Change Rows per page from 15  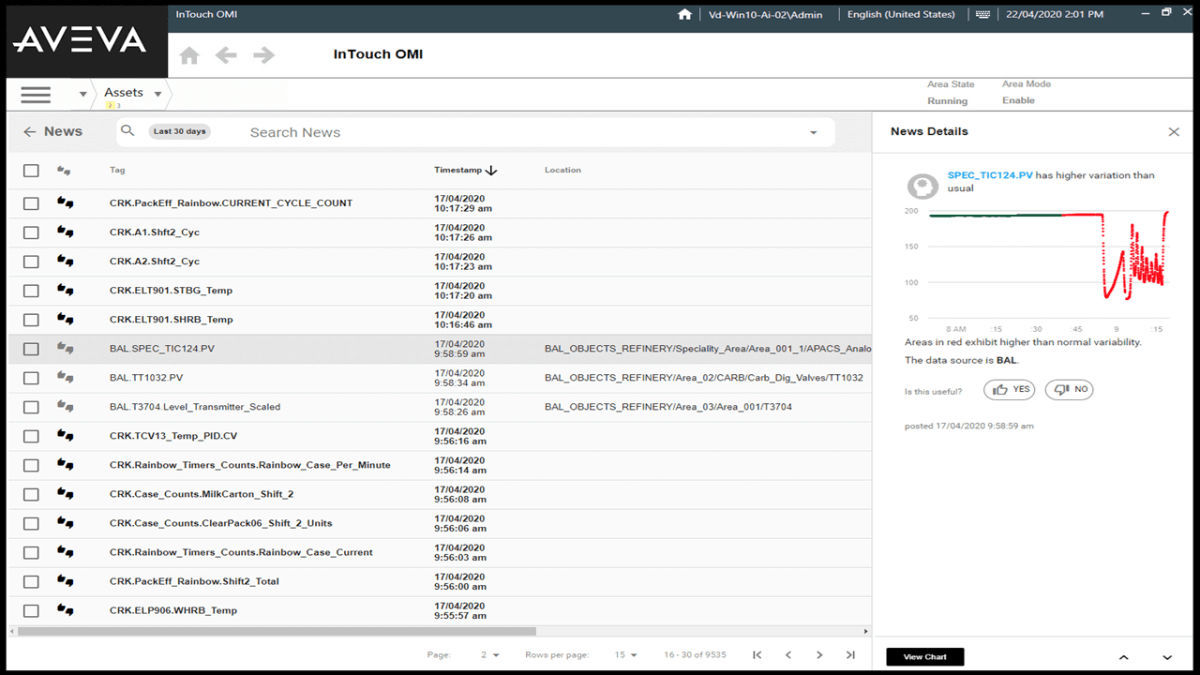coord(625,654)
